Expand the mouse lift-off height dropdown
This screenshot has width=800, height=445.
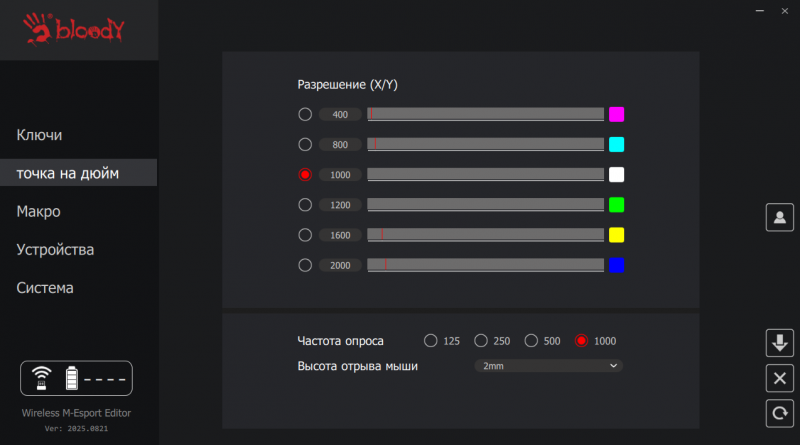click(x=548, y=366)
